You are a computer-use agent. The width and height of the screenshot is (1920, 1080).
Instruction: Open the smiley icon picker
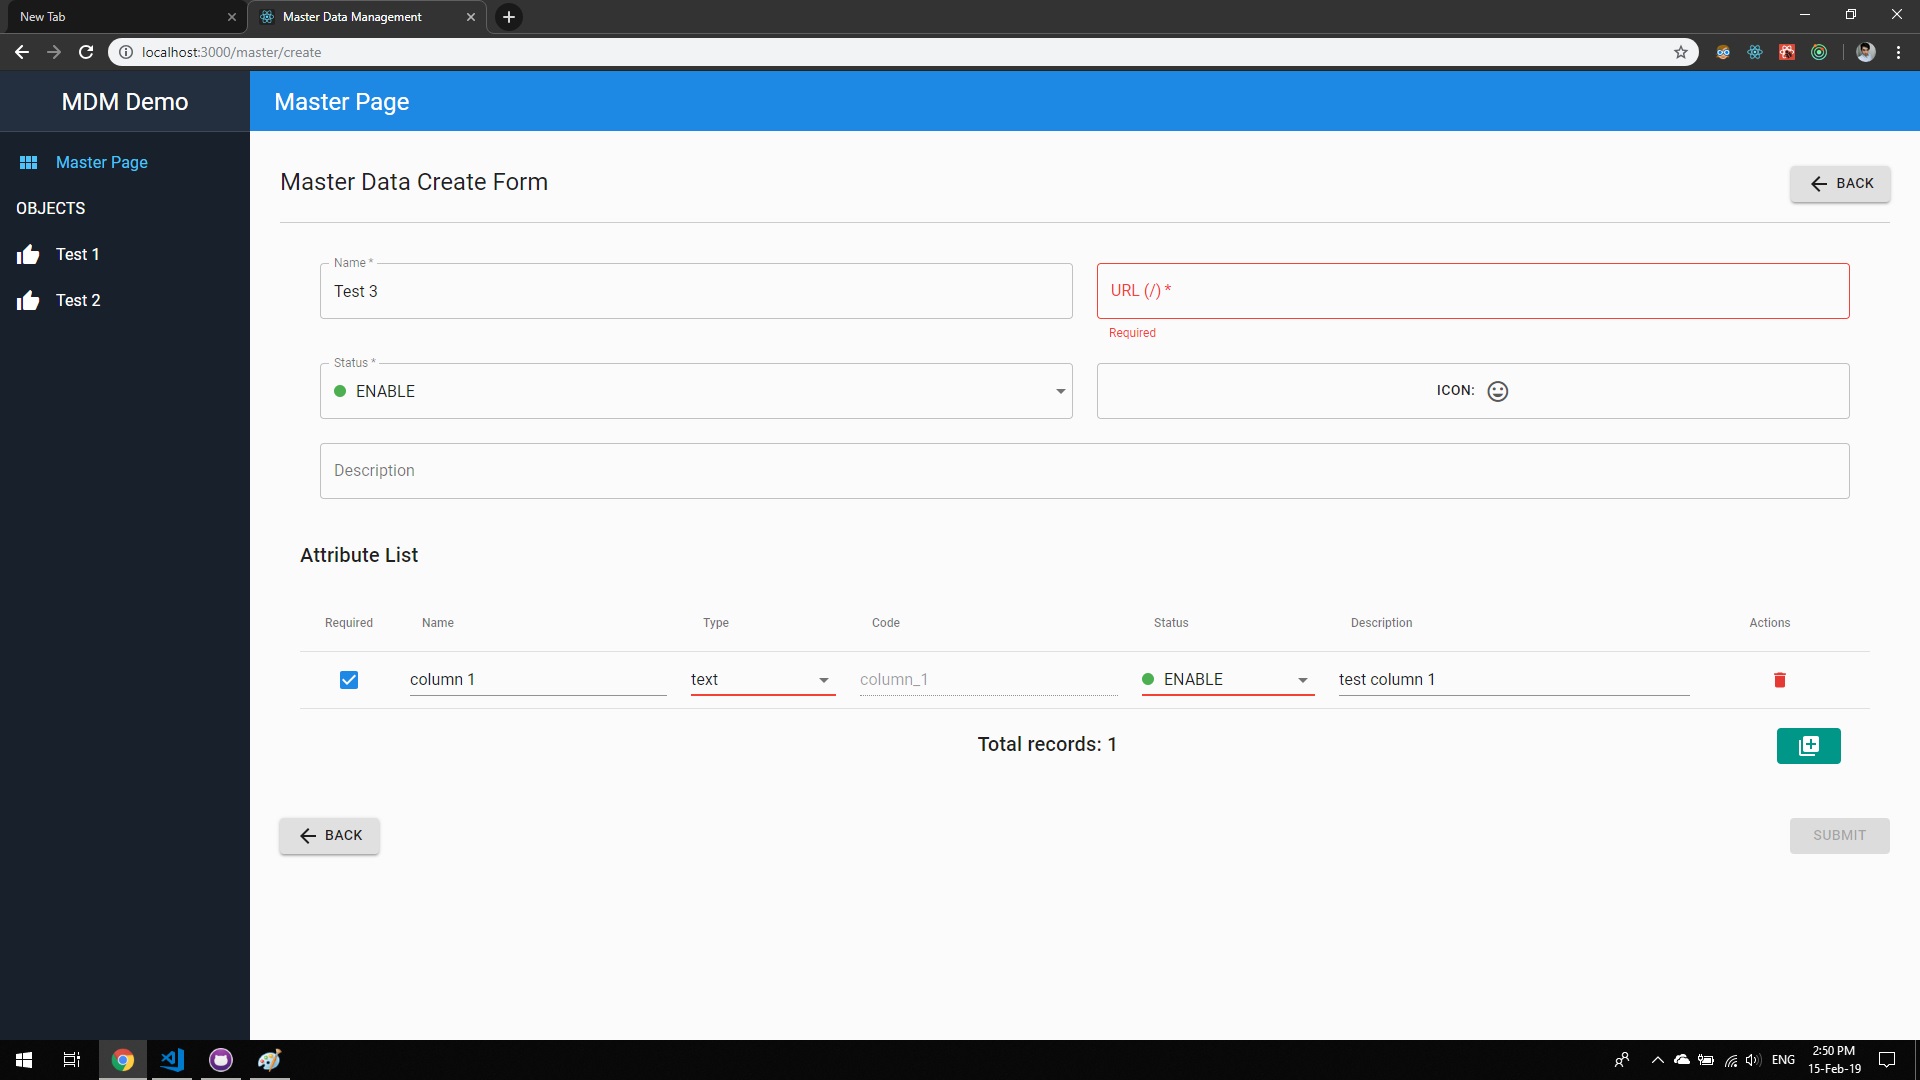(x=1497, y=391)
